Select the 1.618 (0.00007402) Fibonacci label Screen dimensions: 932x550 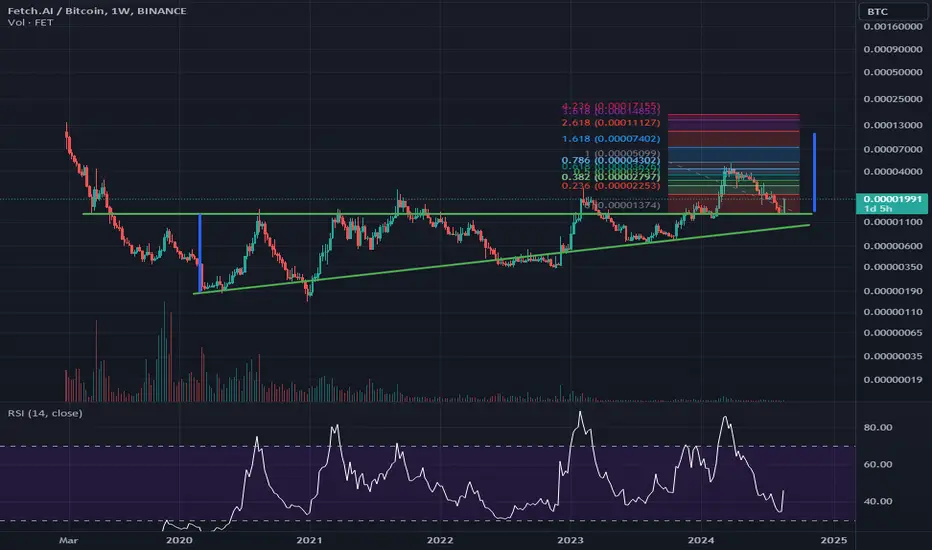pos(610,139)
